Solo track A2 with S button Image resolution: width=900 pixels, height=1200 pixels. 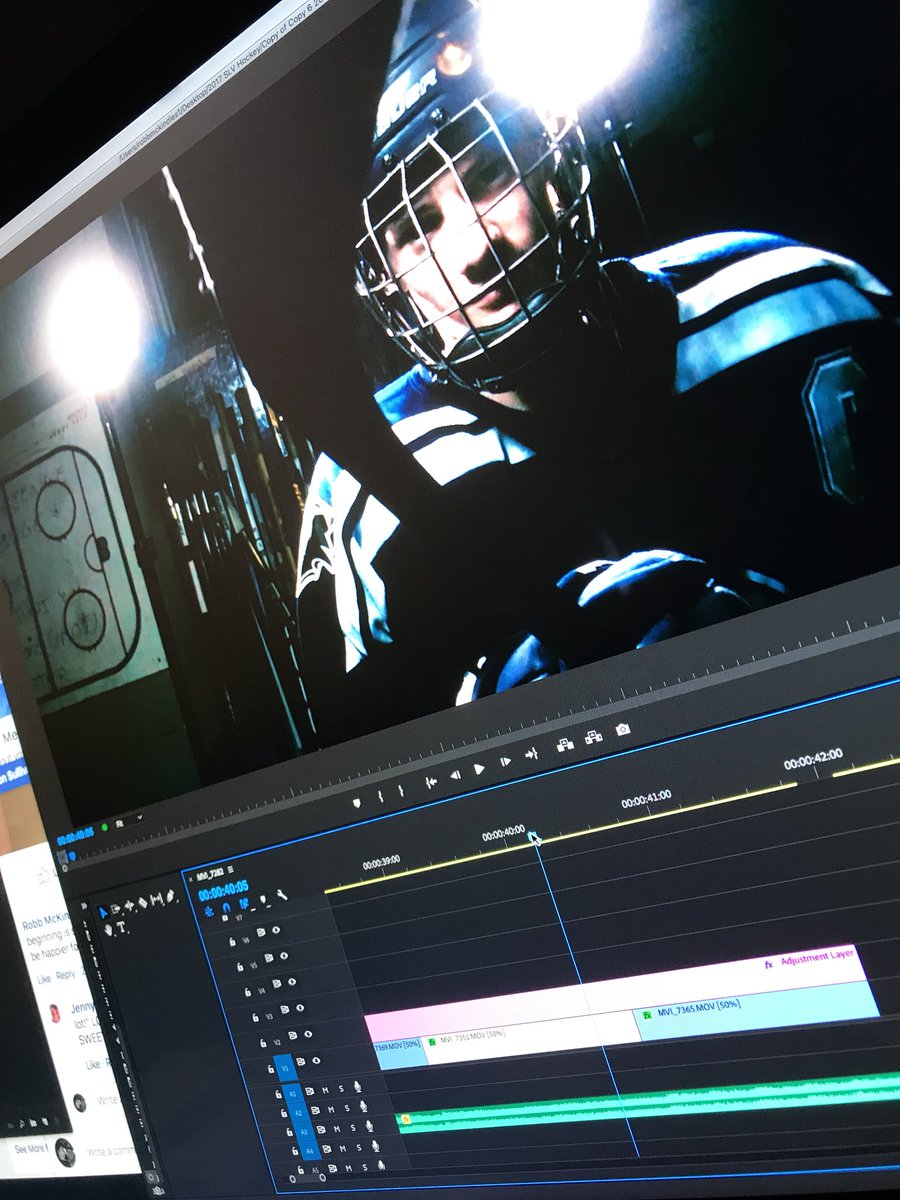point(347,1108)
